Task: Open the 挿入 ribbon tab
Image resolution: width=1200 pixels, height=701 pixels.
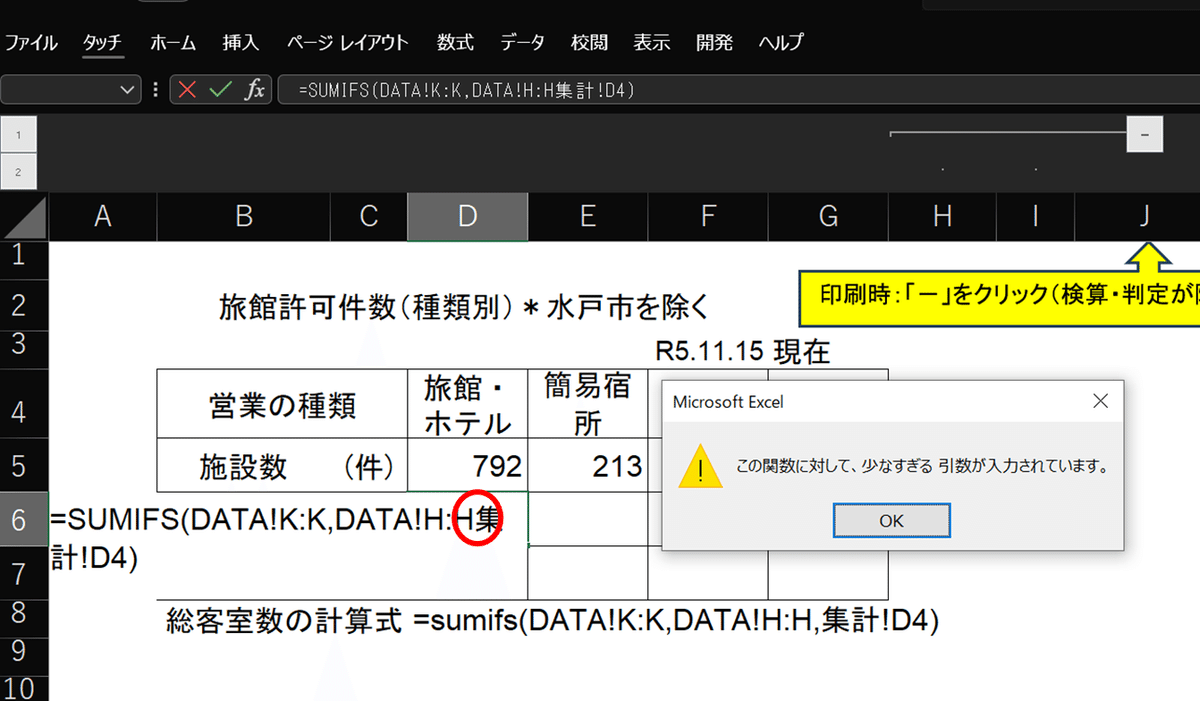Action: [241, 43]
